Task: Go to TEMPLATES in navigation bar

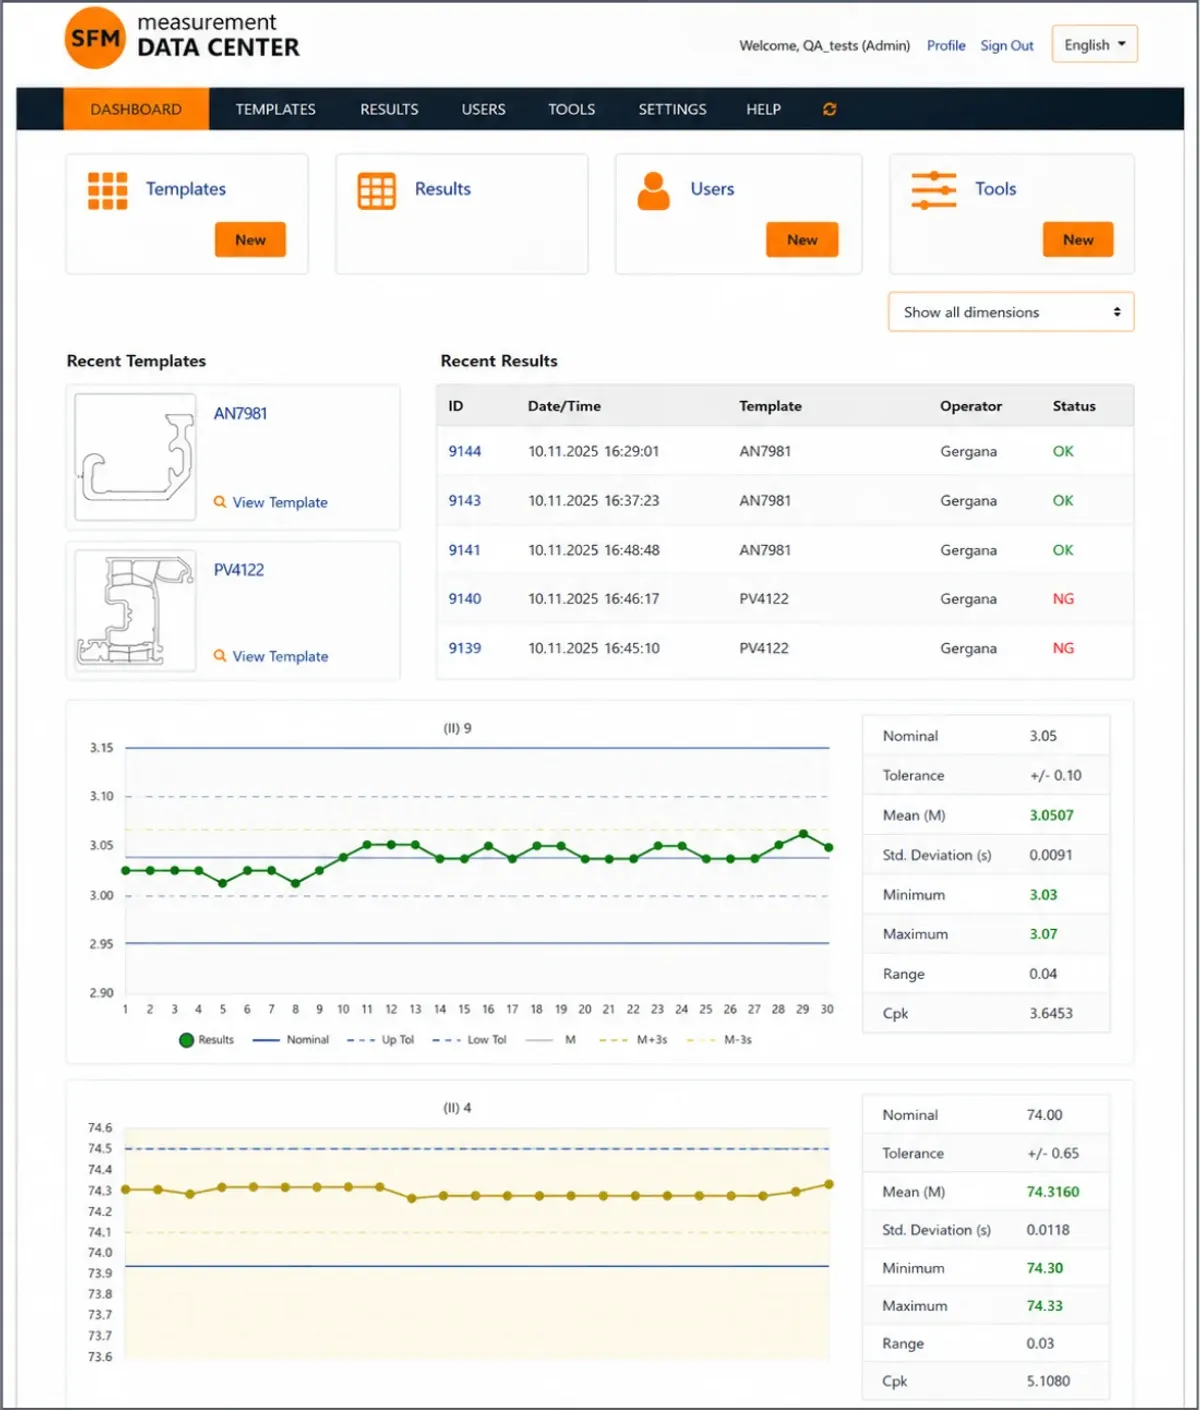Action: [275, 109]
